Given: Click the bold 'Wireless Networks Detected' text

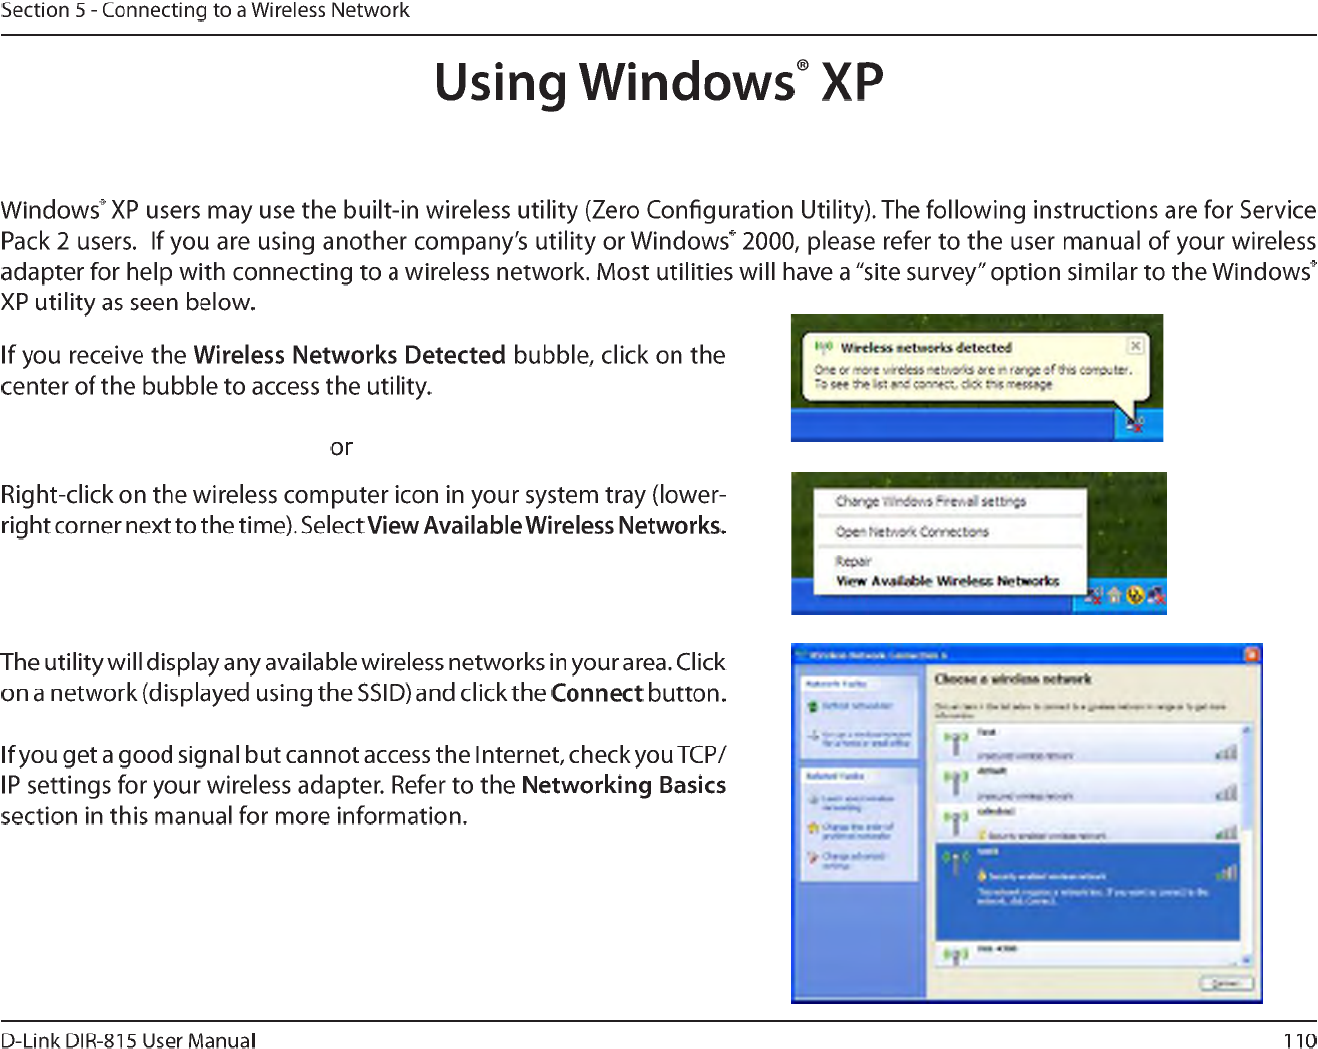Looking at the screenshot, I should coord(350,355).
